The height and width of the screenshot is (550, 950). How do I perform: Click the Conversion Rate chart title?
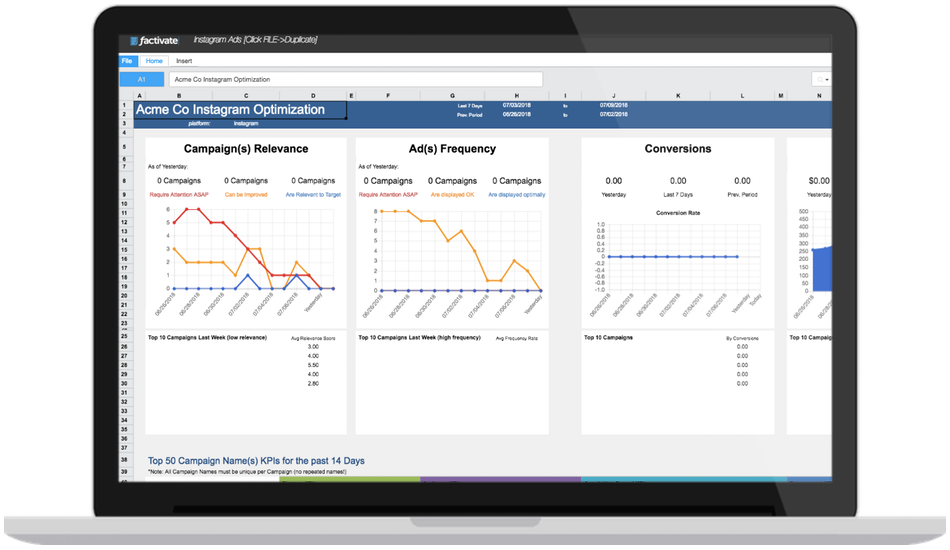678,213
